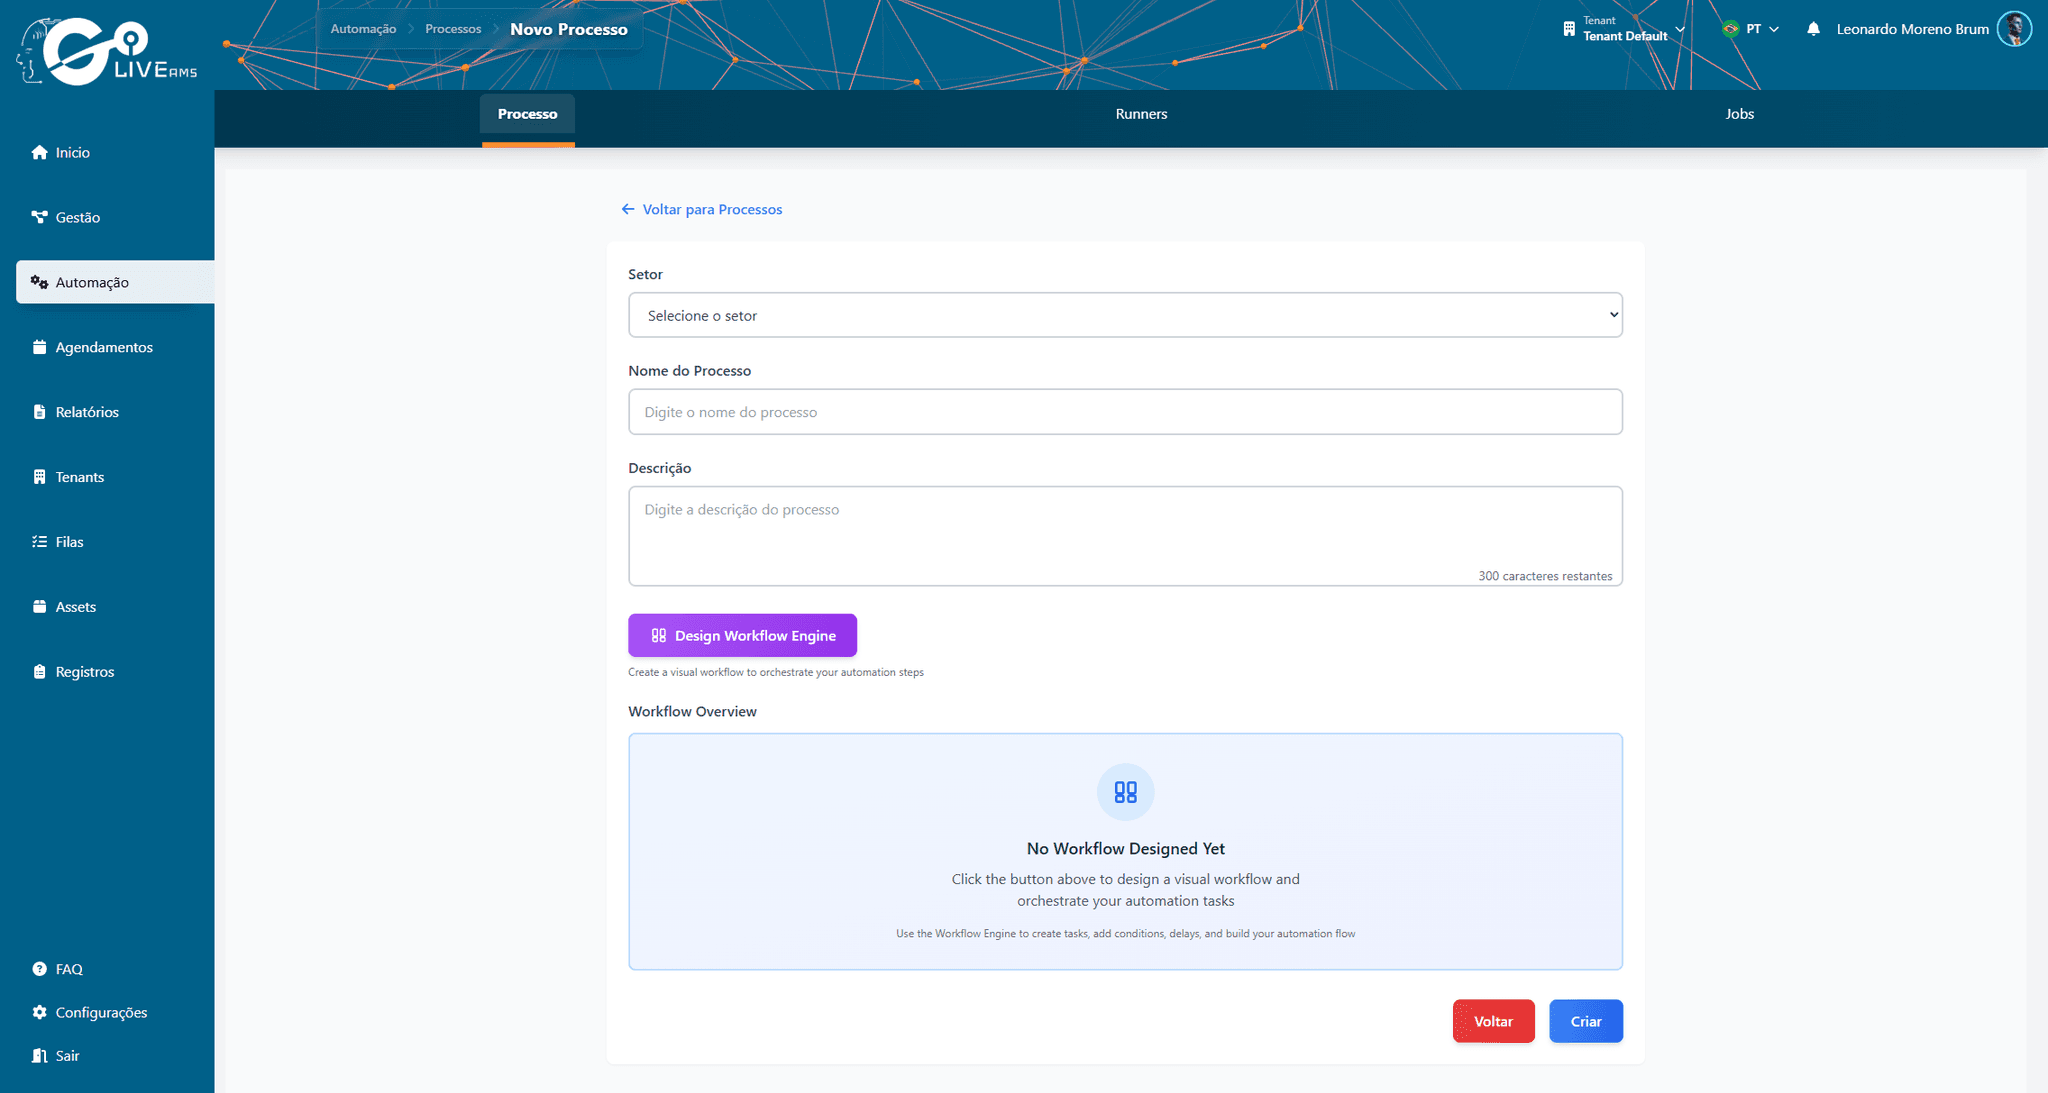
Task: Expand the PT language selector
Action: click(x=1751, y=29)
